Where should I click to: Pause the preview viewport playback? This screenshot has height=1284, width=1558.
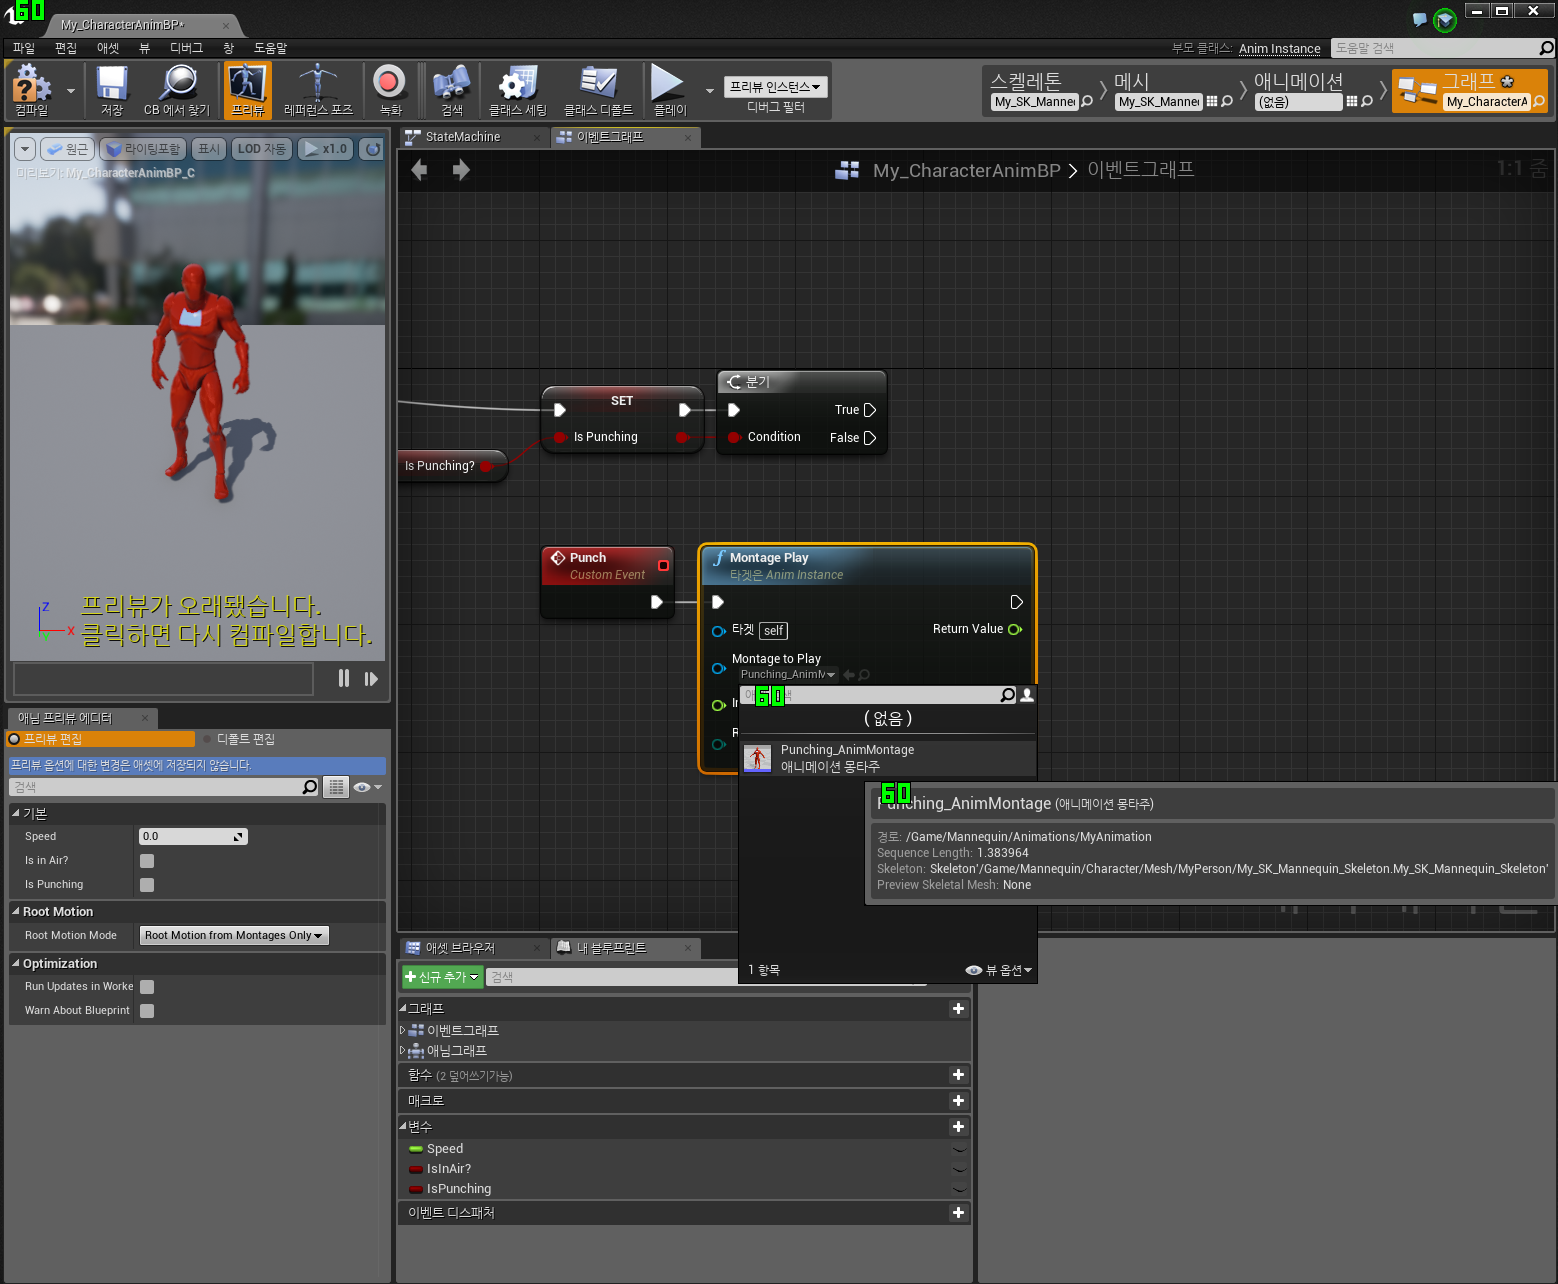344,678
